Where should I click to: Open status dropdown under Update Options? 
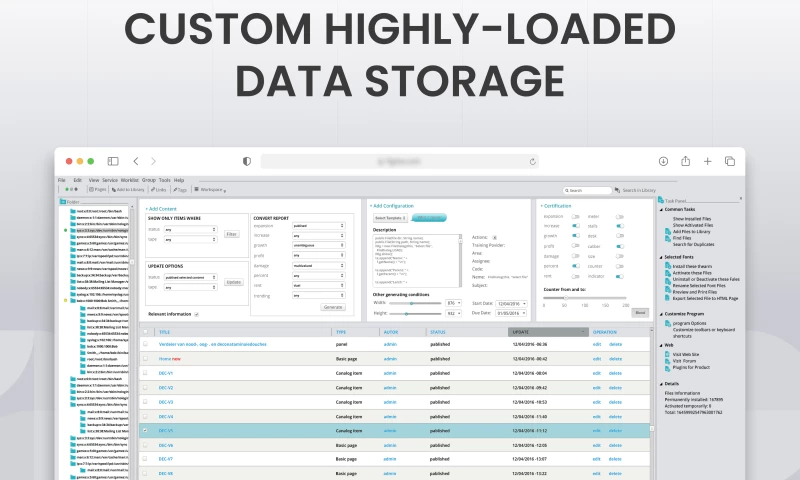click(190, 277)
